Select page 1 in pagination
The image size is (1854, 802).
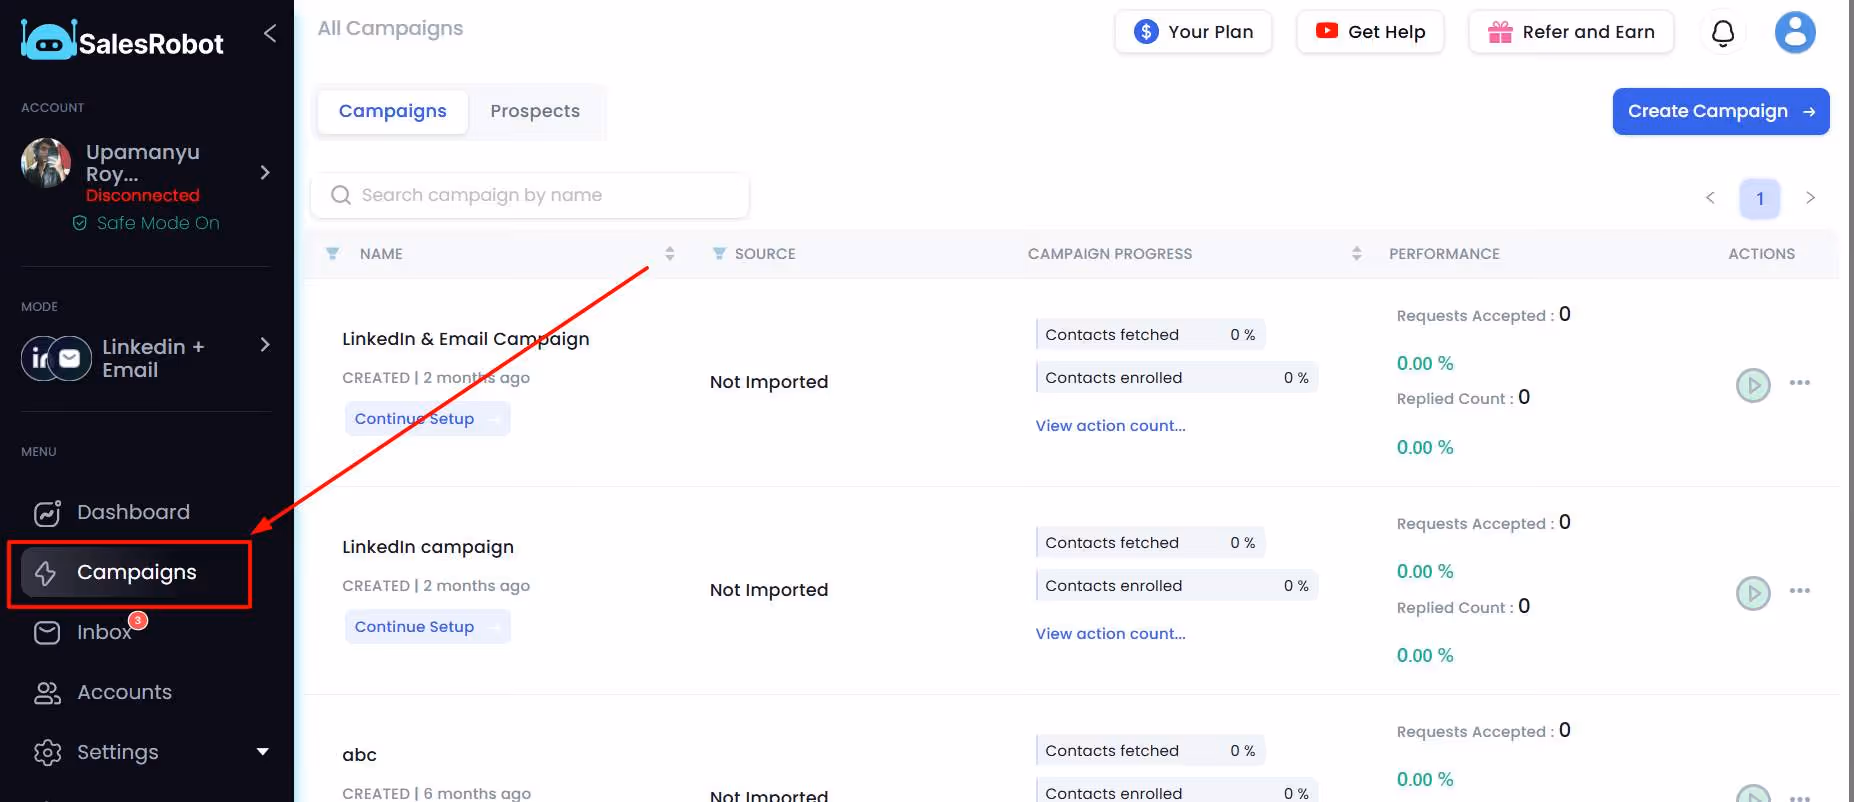point(1760,198)
